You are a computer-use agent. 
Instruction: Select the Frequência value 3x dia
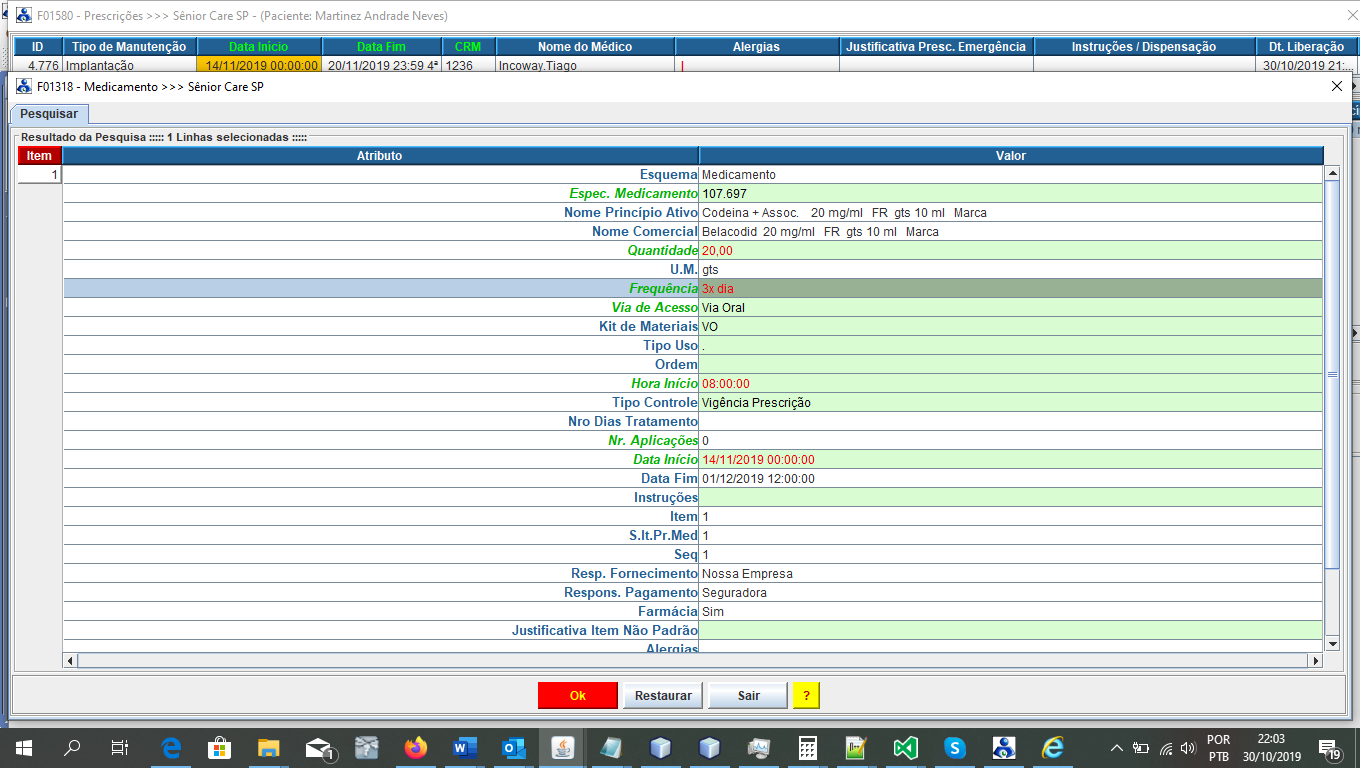coord(1011,289)
